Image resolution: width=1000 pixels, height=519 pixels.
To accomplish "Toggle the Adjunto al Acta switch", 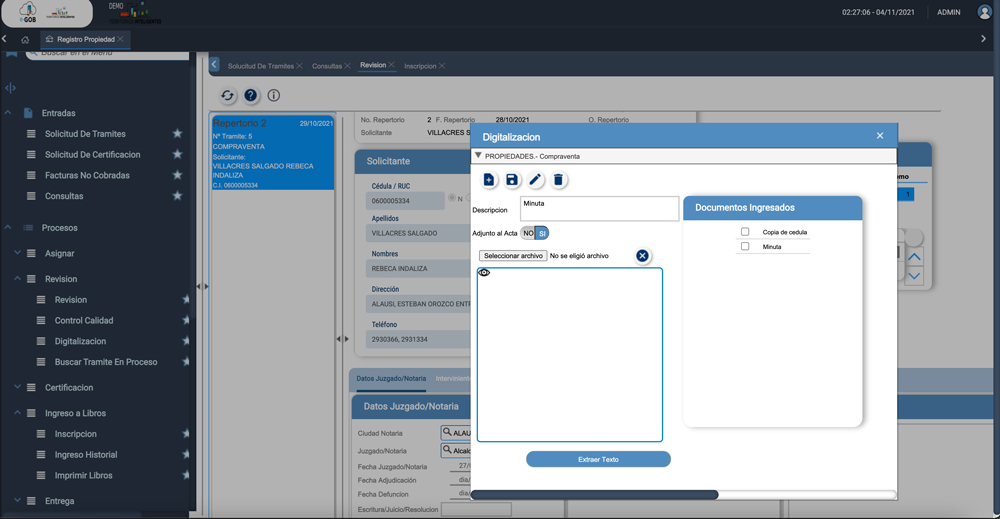I will click(x=535, y=233).
